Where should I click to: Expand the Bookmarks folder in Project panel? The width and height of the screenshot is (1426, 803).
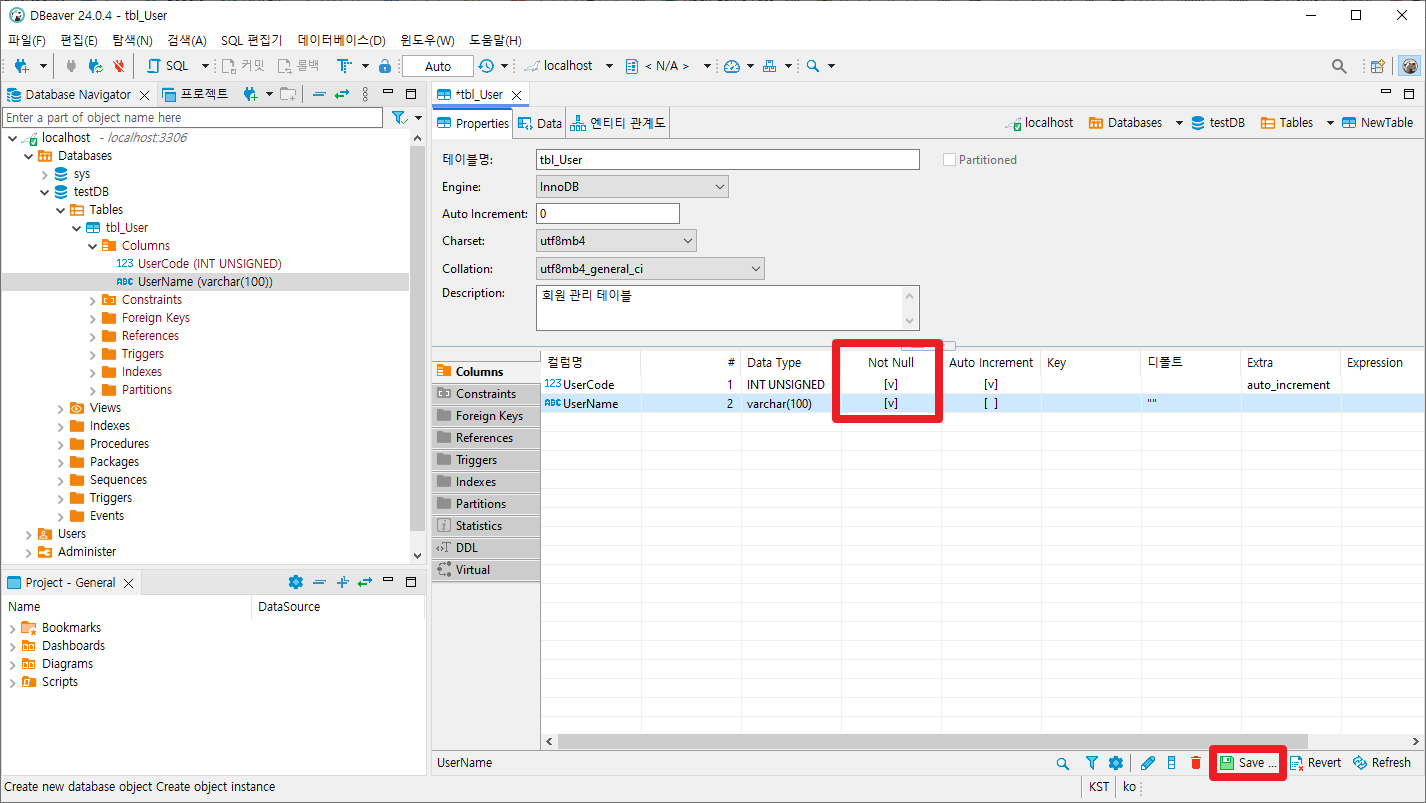(x=12, y=628)
